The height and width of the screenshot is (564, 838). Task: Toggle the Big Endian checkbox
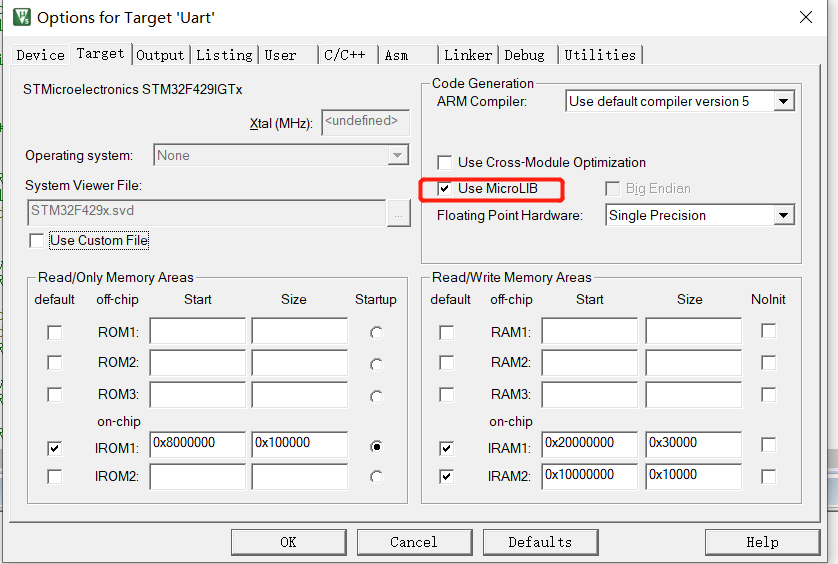[612, 189]
